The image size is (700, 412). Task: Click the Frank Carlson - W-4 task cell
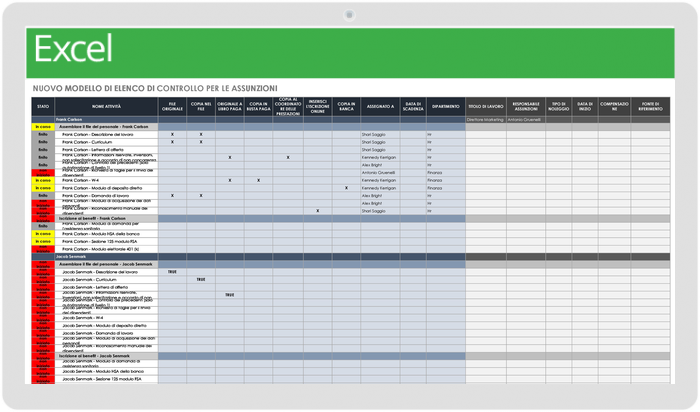(x=106, y=180)
